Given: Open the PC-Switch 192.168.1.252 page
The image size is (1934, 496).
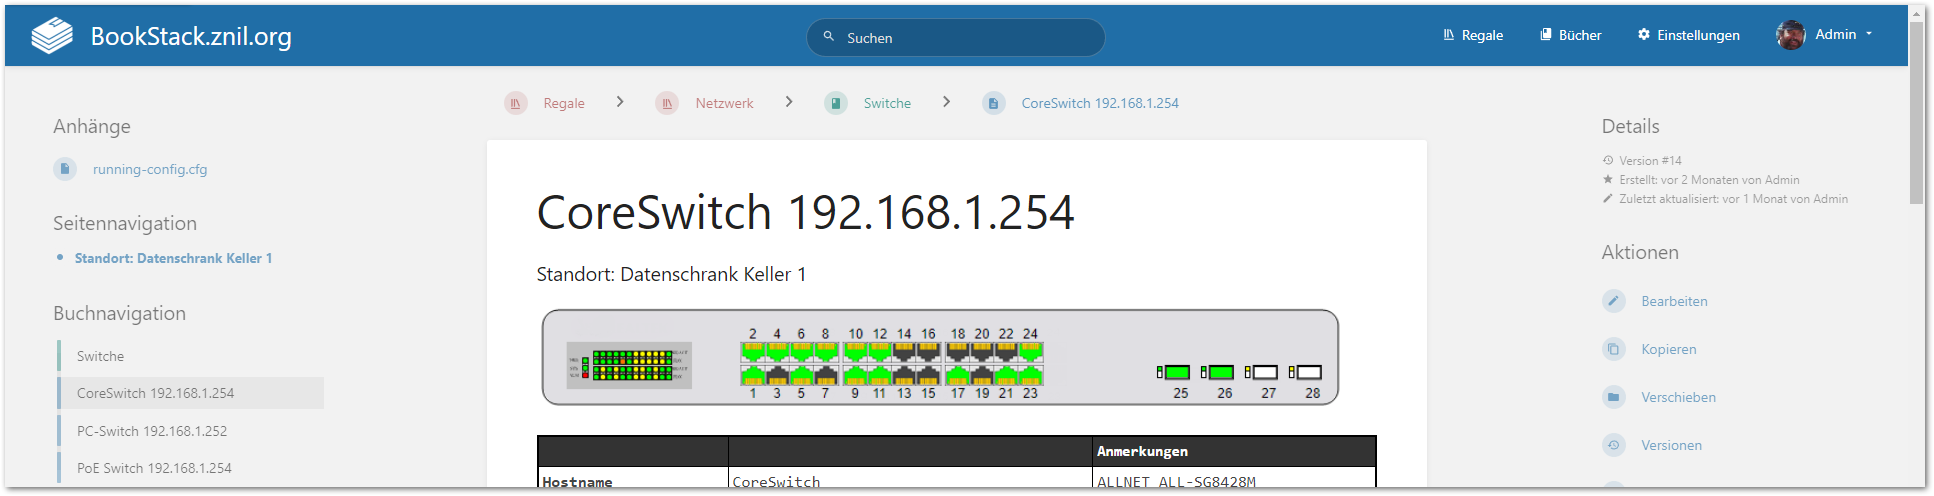Looking at the screenshot, I should point(152,431).
